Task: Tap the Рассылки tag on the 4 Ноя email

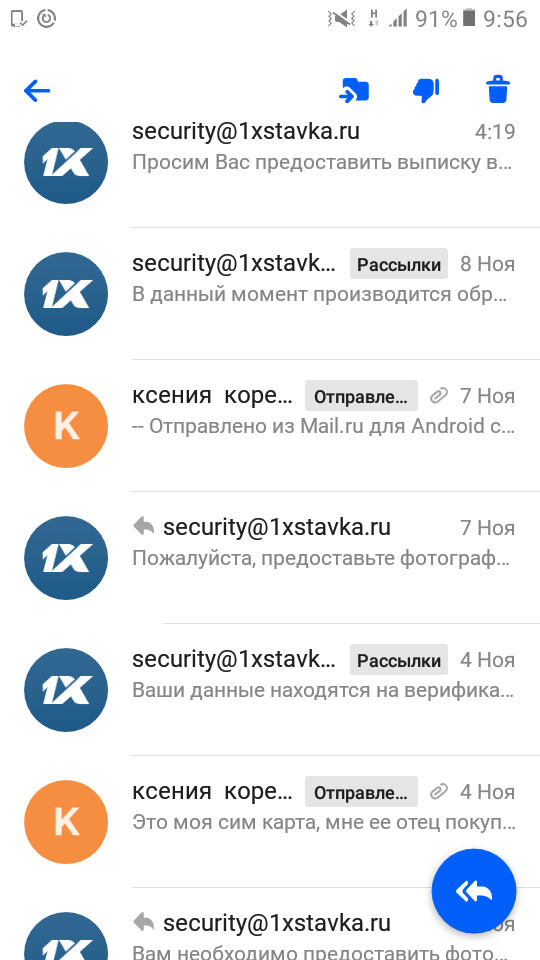Action: (399, 660)
